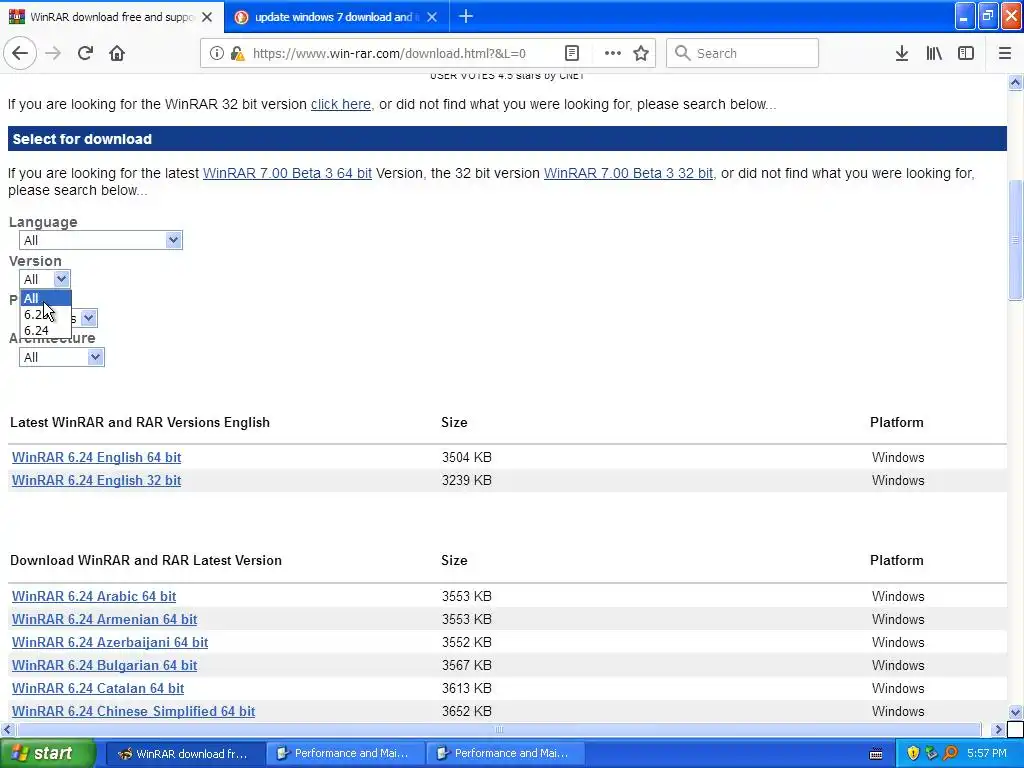Click Safely Remove Hardware tray icon
Image resolution: width=1024 pixels, height=768 pixels.
click(x=931, y=753)
